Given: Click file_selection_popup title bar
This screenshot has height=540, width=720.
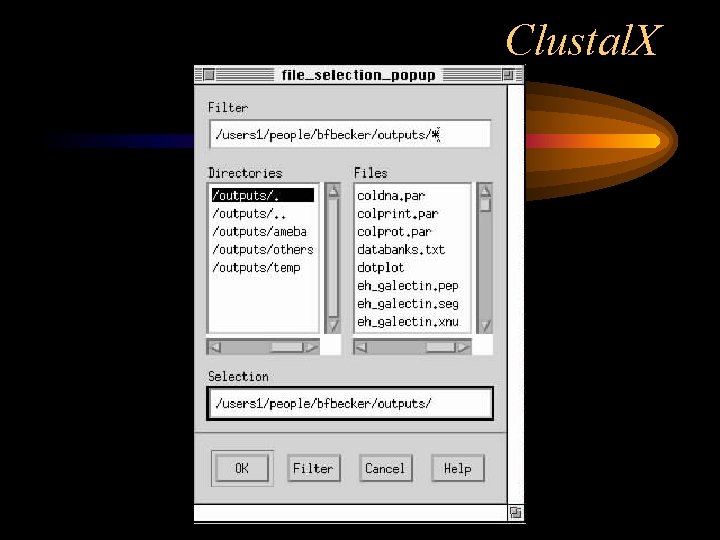Looking at the screenshot, I should (359, 74).
